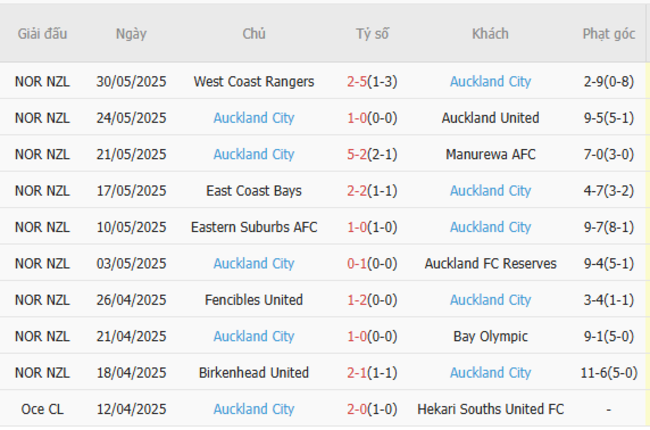Click the Fencibles United team name
The height and width of the screenshot is (430, 650).
[254, 300]
